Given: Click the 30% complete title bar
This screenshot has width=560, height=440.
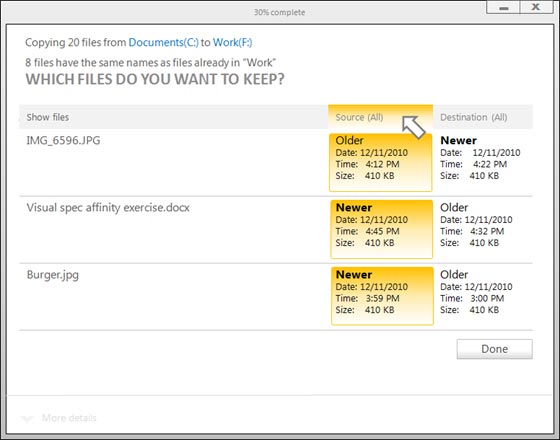Looking at the screenshot, I should tap(280, 12).
